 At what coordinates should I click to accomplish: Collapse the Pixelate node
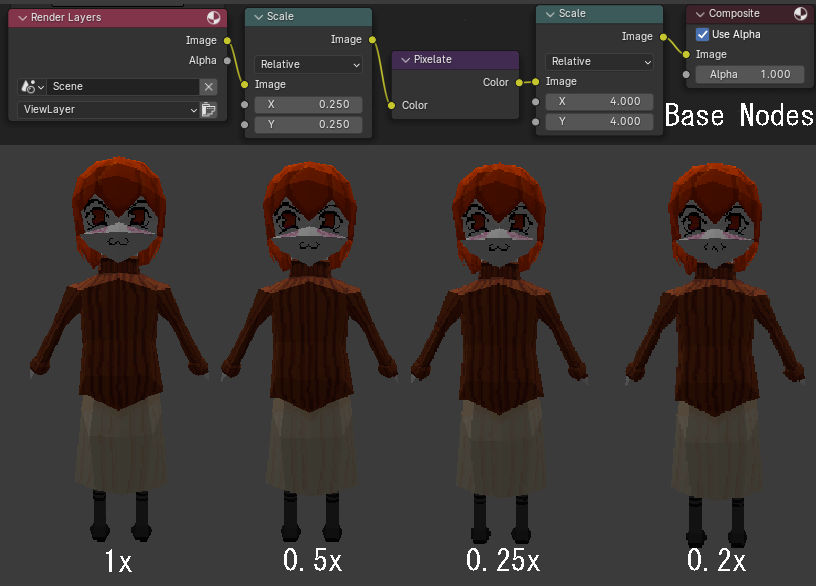pyautogui.click(x=405, y=60)
